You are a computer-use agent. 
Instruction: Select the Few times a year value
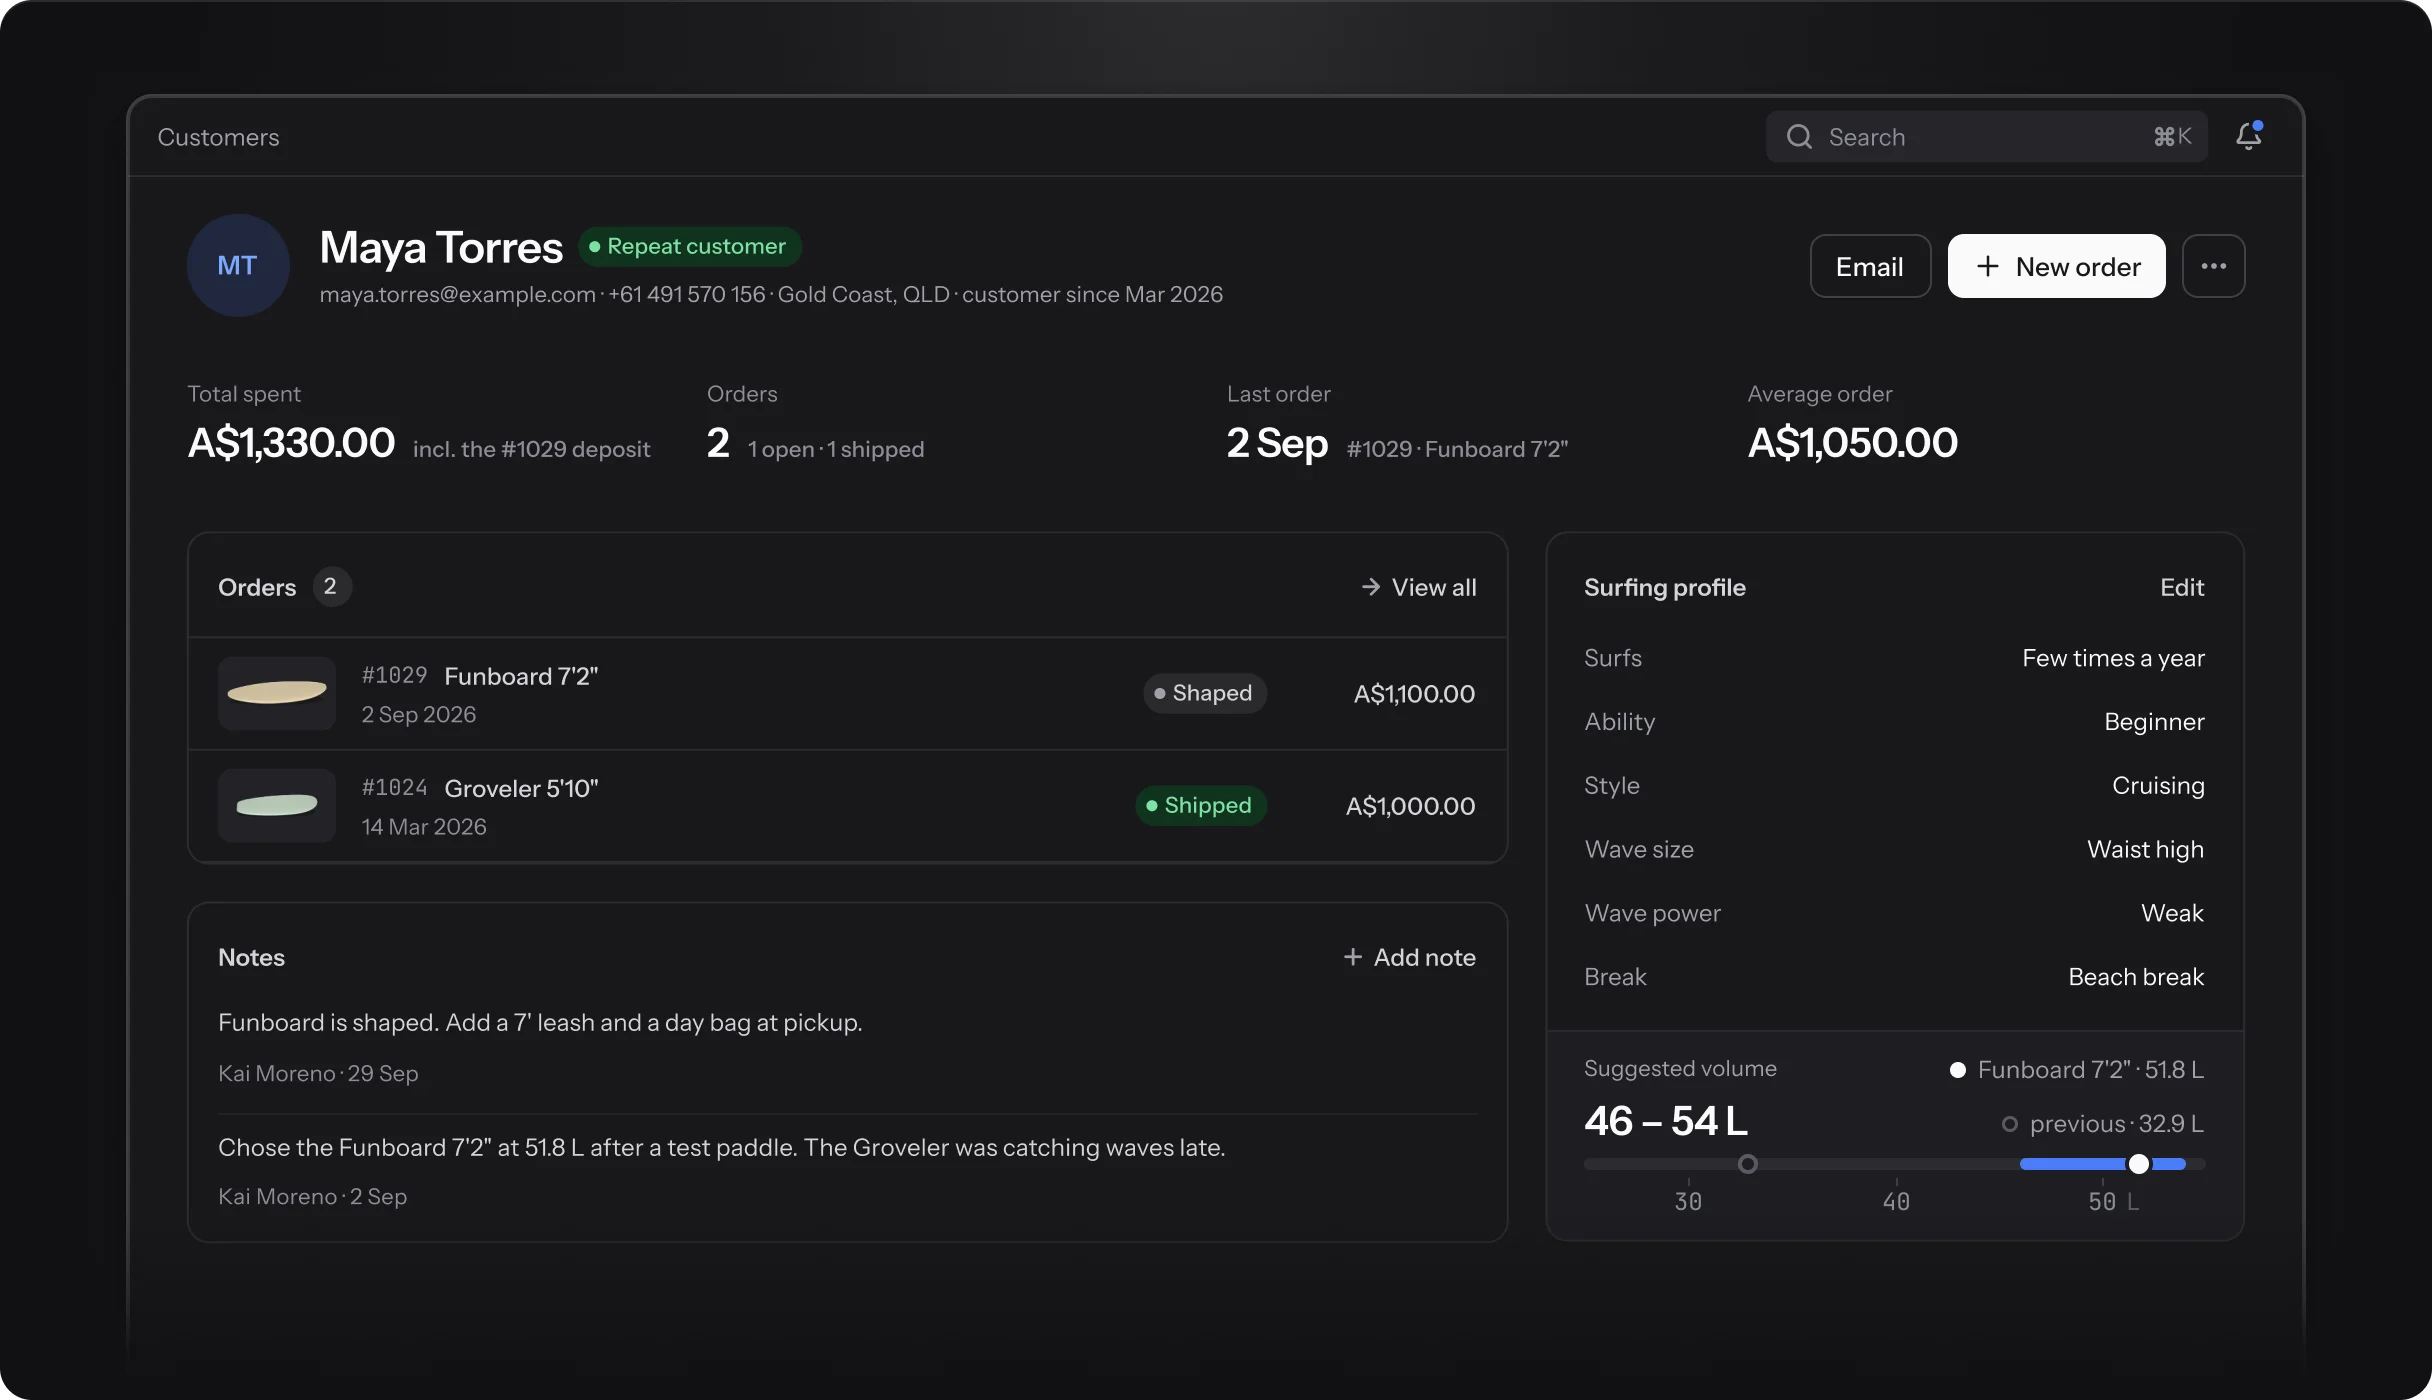click(x=2113, y=658)
